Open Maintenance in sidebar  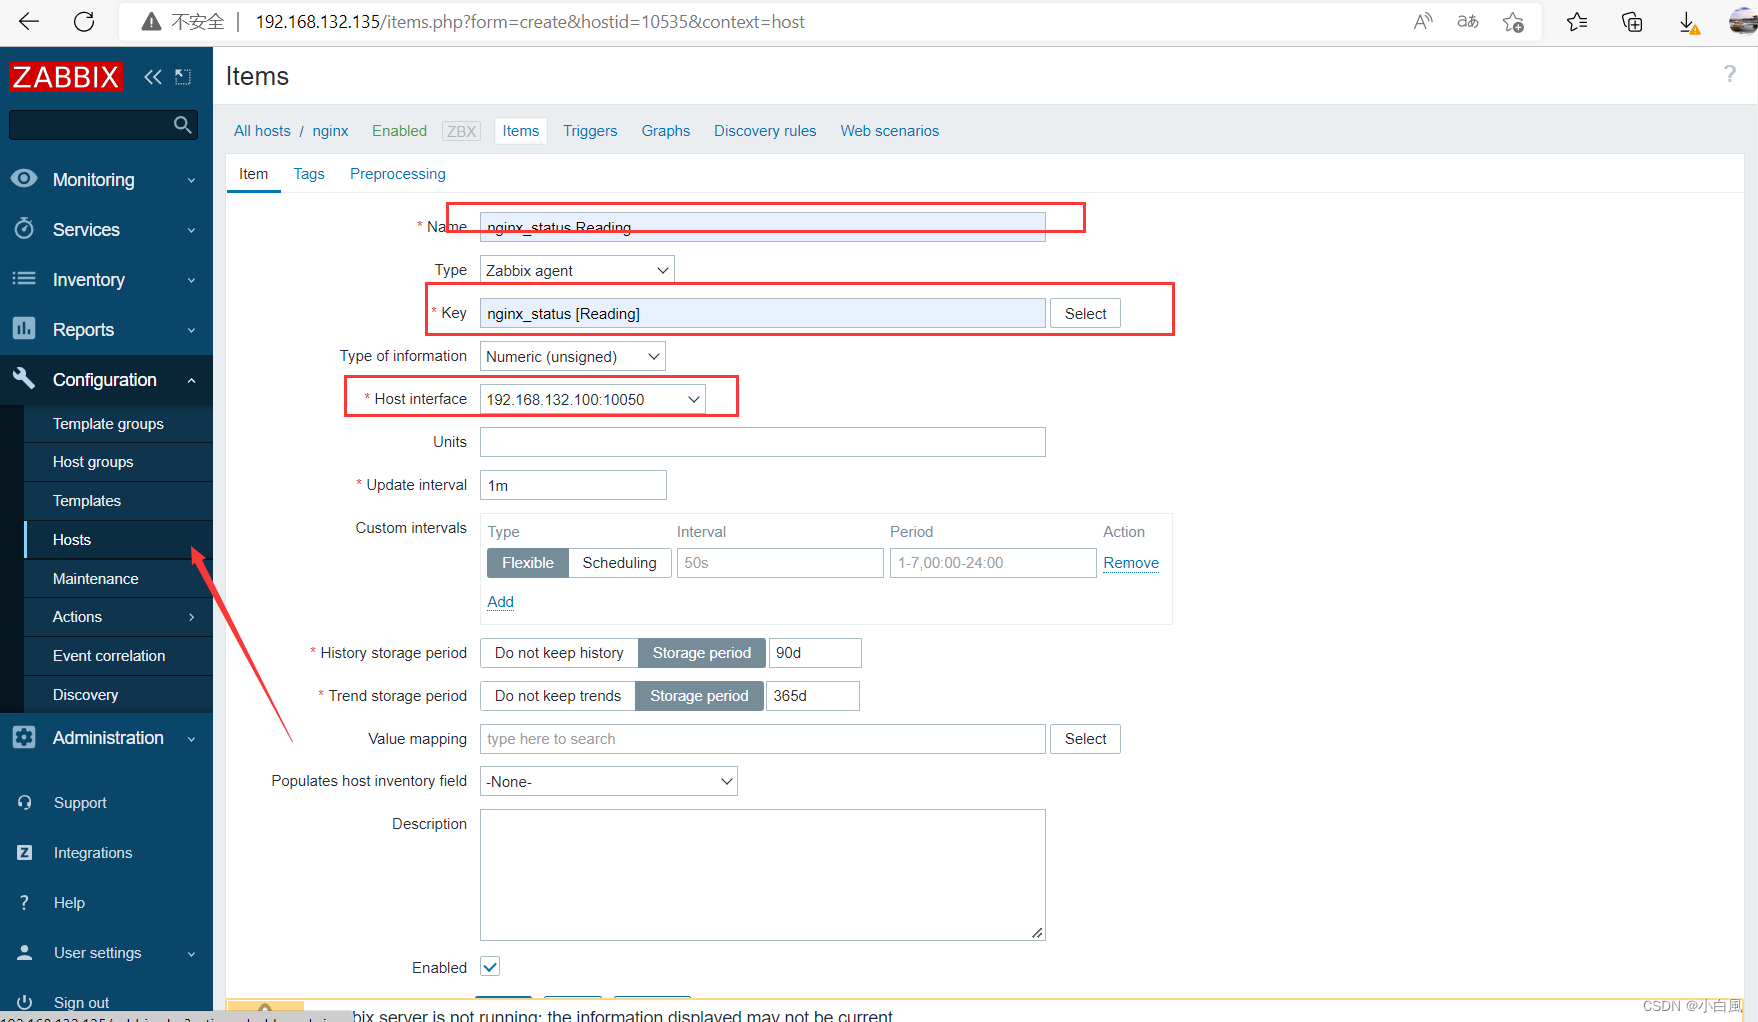pyautogui.click(x=118, y=579)
